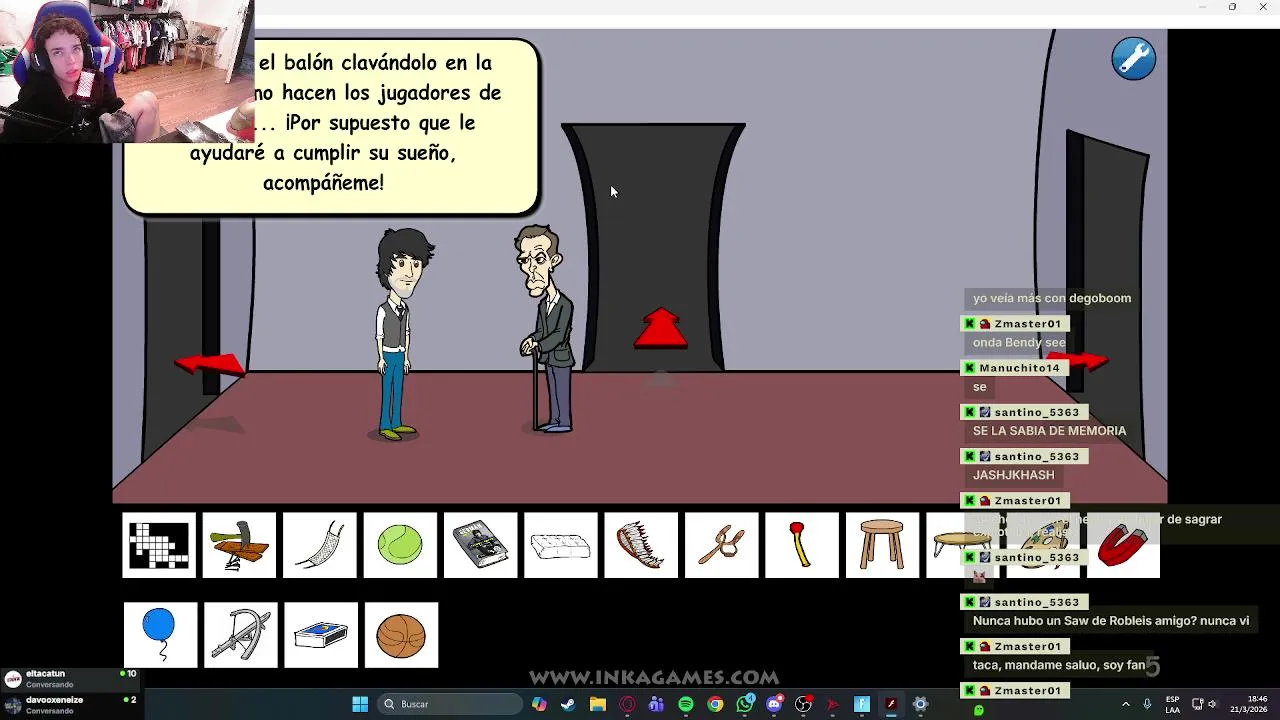Select the red horseshoe magnet item
1280x720 pixels.
[1123, 545]
